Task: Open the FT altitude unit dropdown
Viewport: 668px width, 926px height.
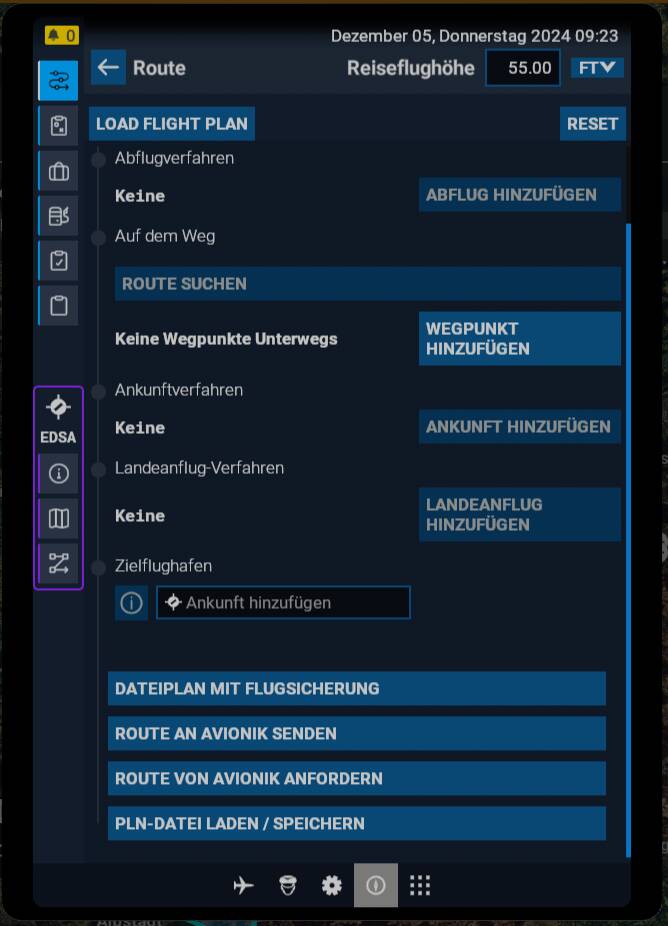Action: tap(597, 68)
